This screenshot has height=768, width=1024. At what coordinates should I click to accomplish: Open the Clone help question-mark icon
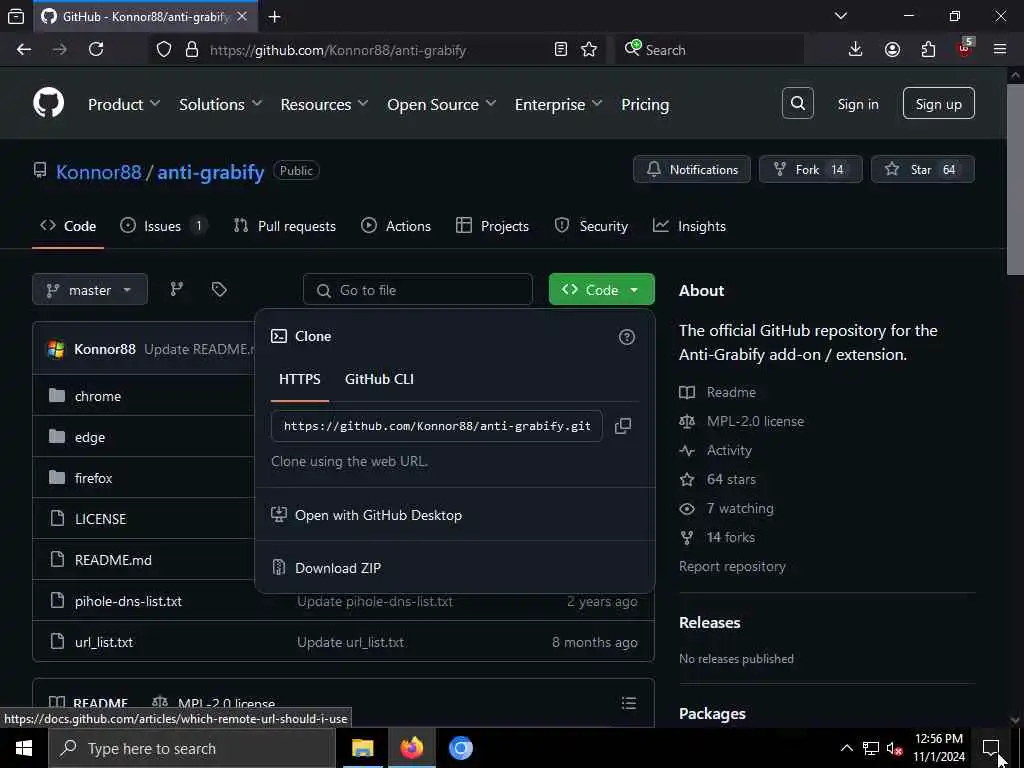tap(626, 337)
